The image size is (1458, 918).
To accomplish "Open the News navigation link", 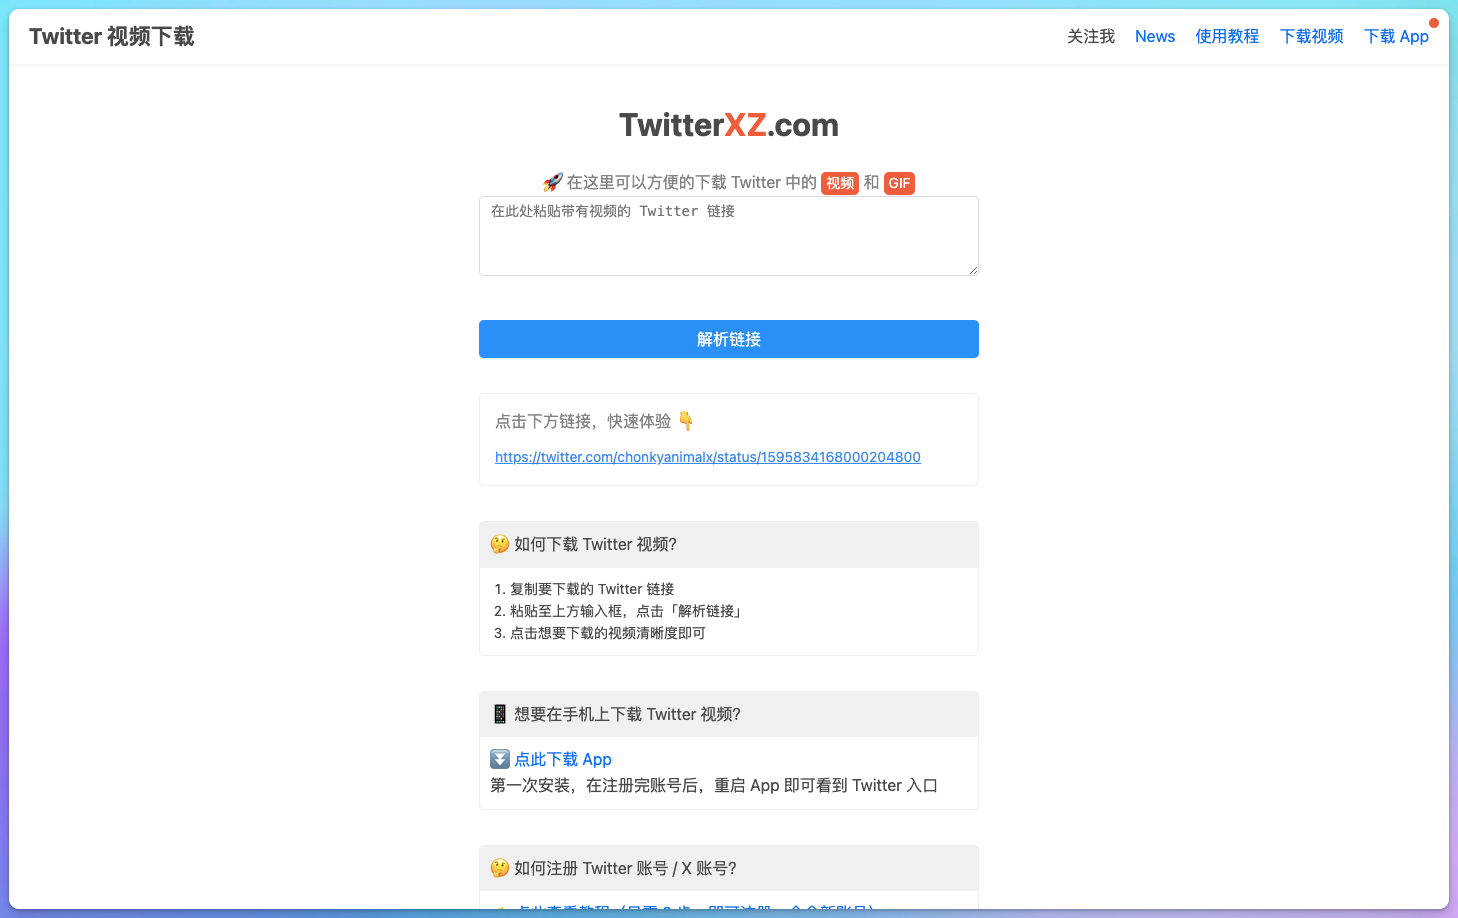I will click(x=1155, y=37).
